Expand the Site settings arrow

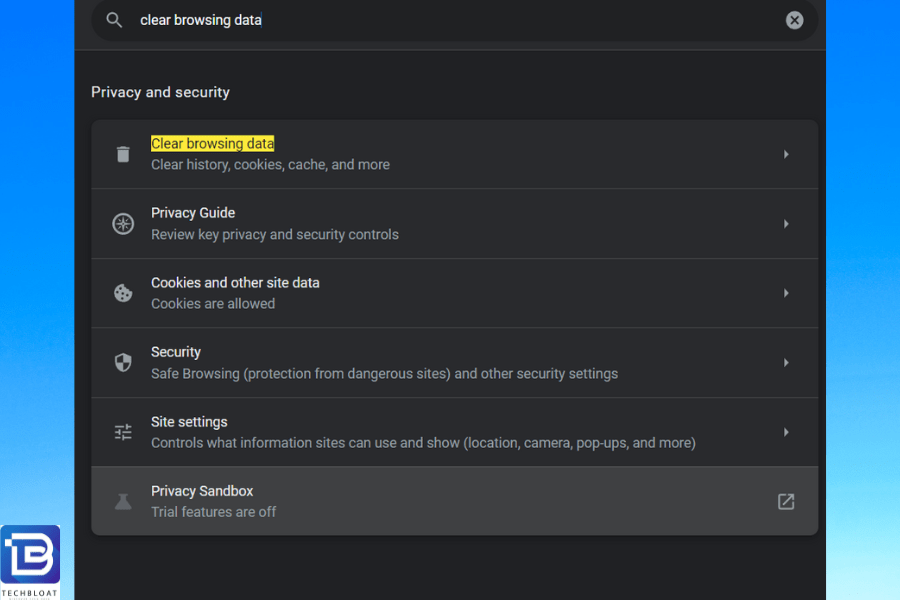pyautogui.click(x=786, y=432)
